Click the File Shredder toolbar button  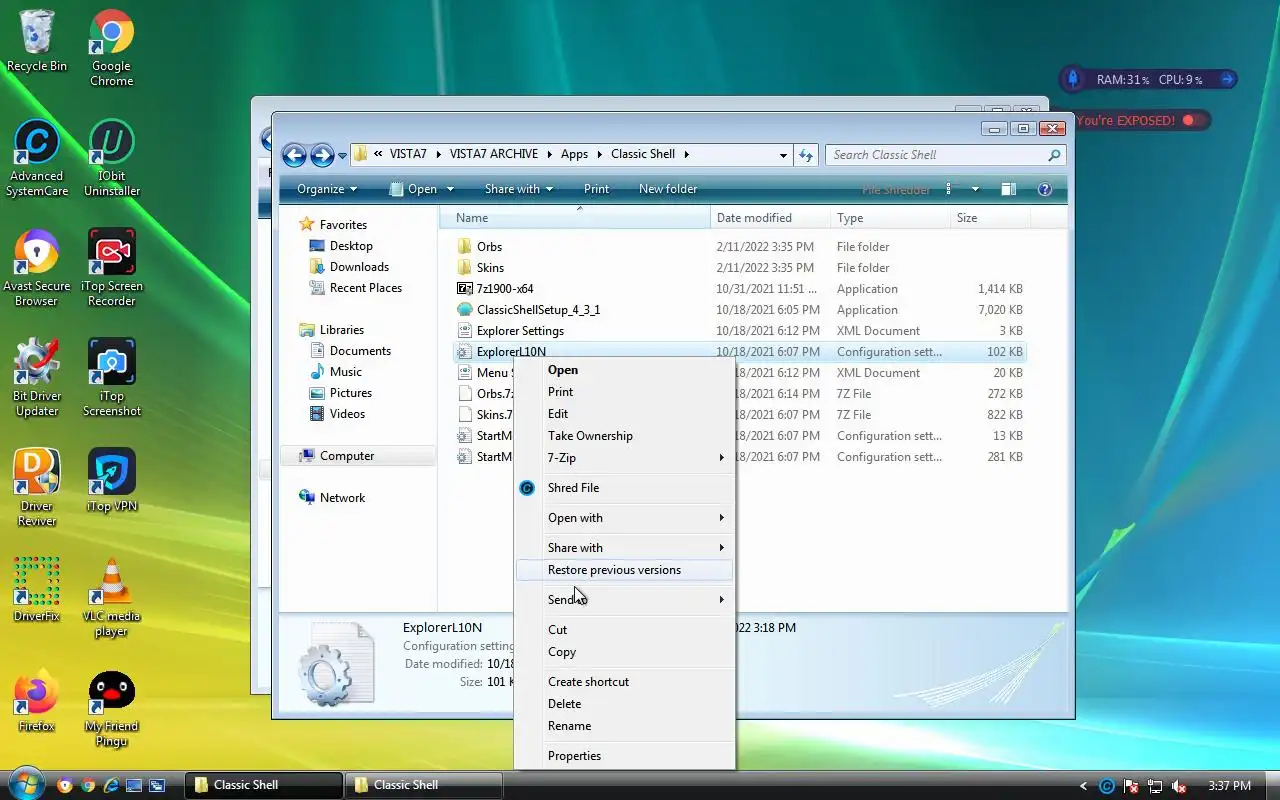click(896, 189)
